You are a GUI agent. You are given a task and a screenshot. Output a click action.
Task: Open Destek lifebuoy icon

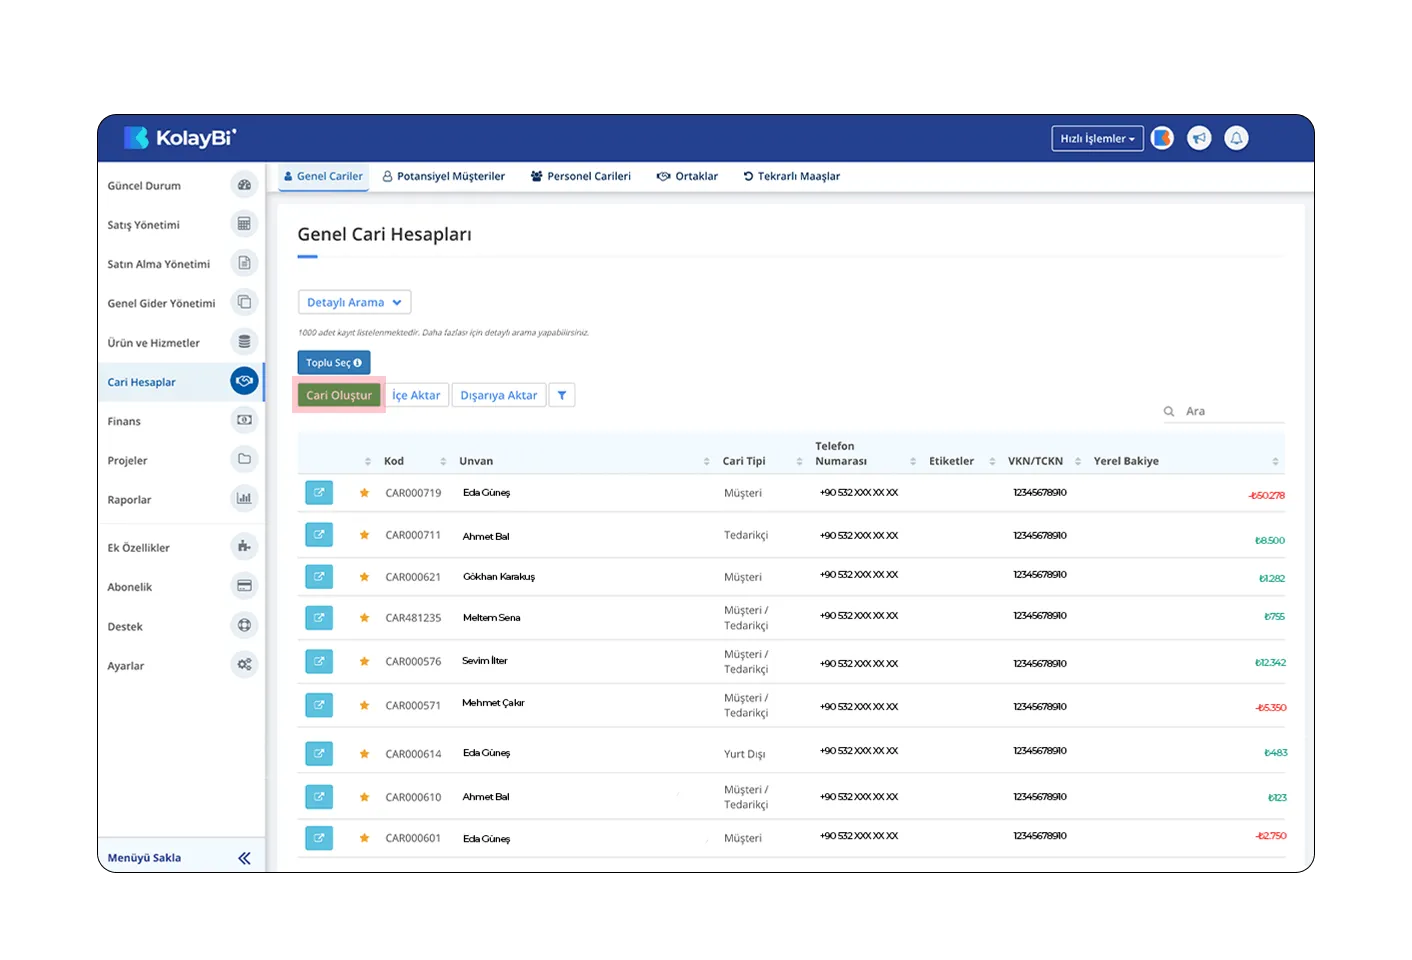[244, 625]
